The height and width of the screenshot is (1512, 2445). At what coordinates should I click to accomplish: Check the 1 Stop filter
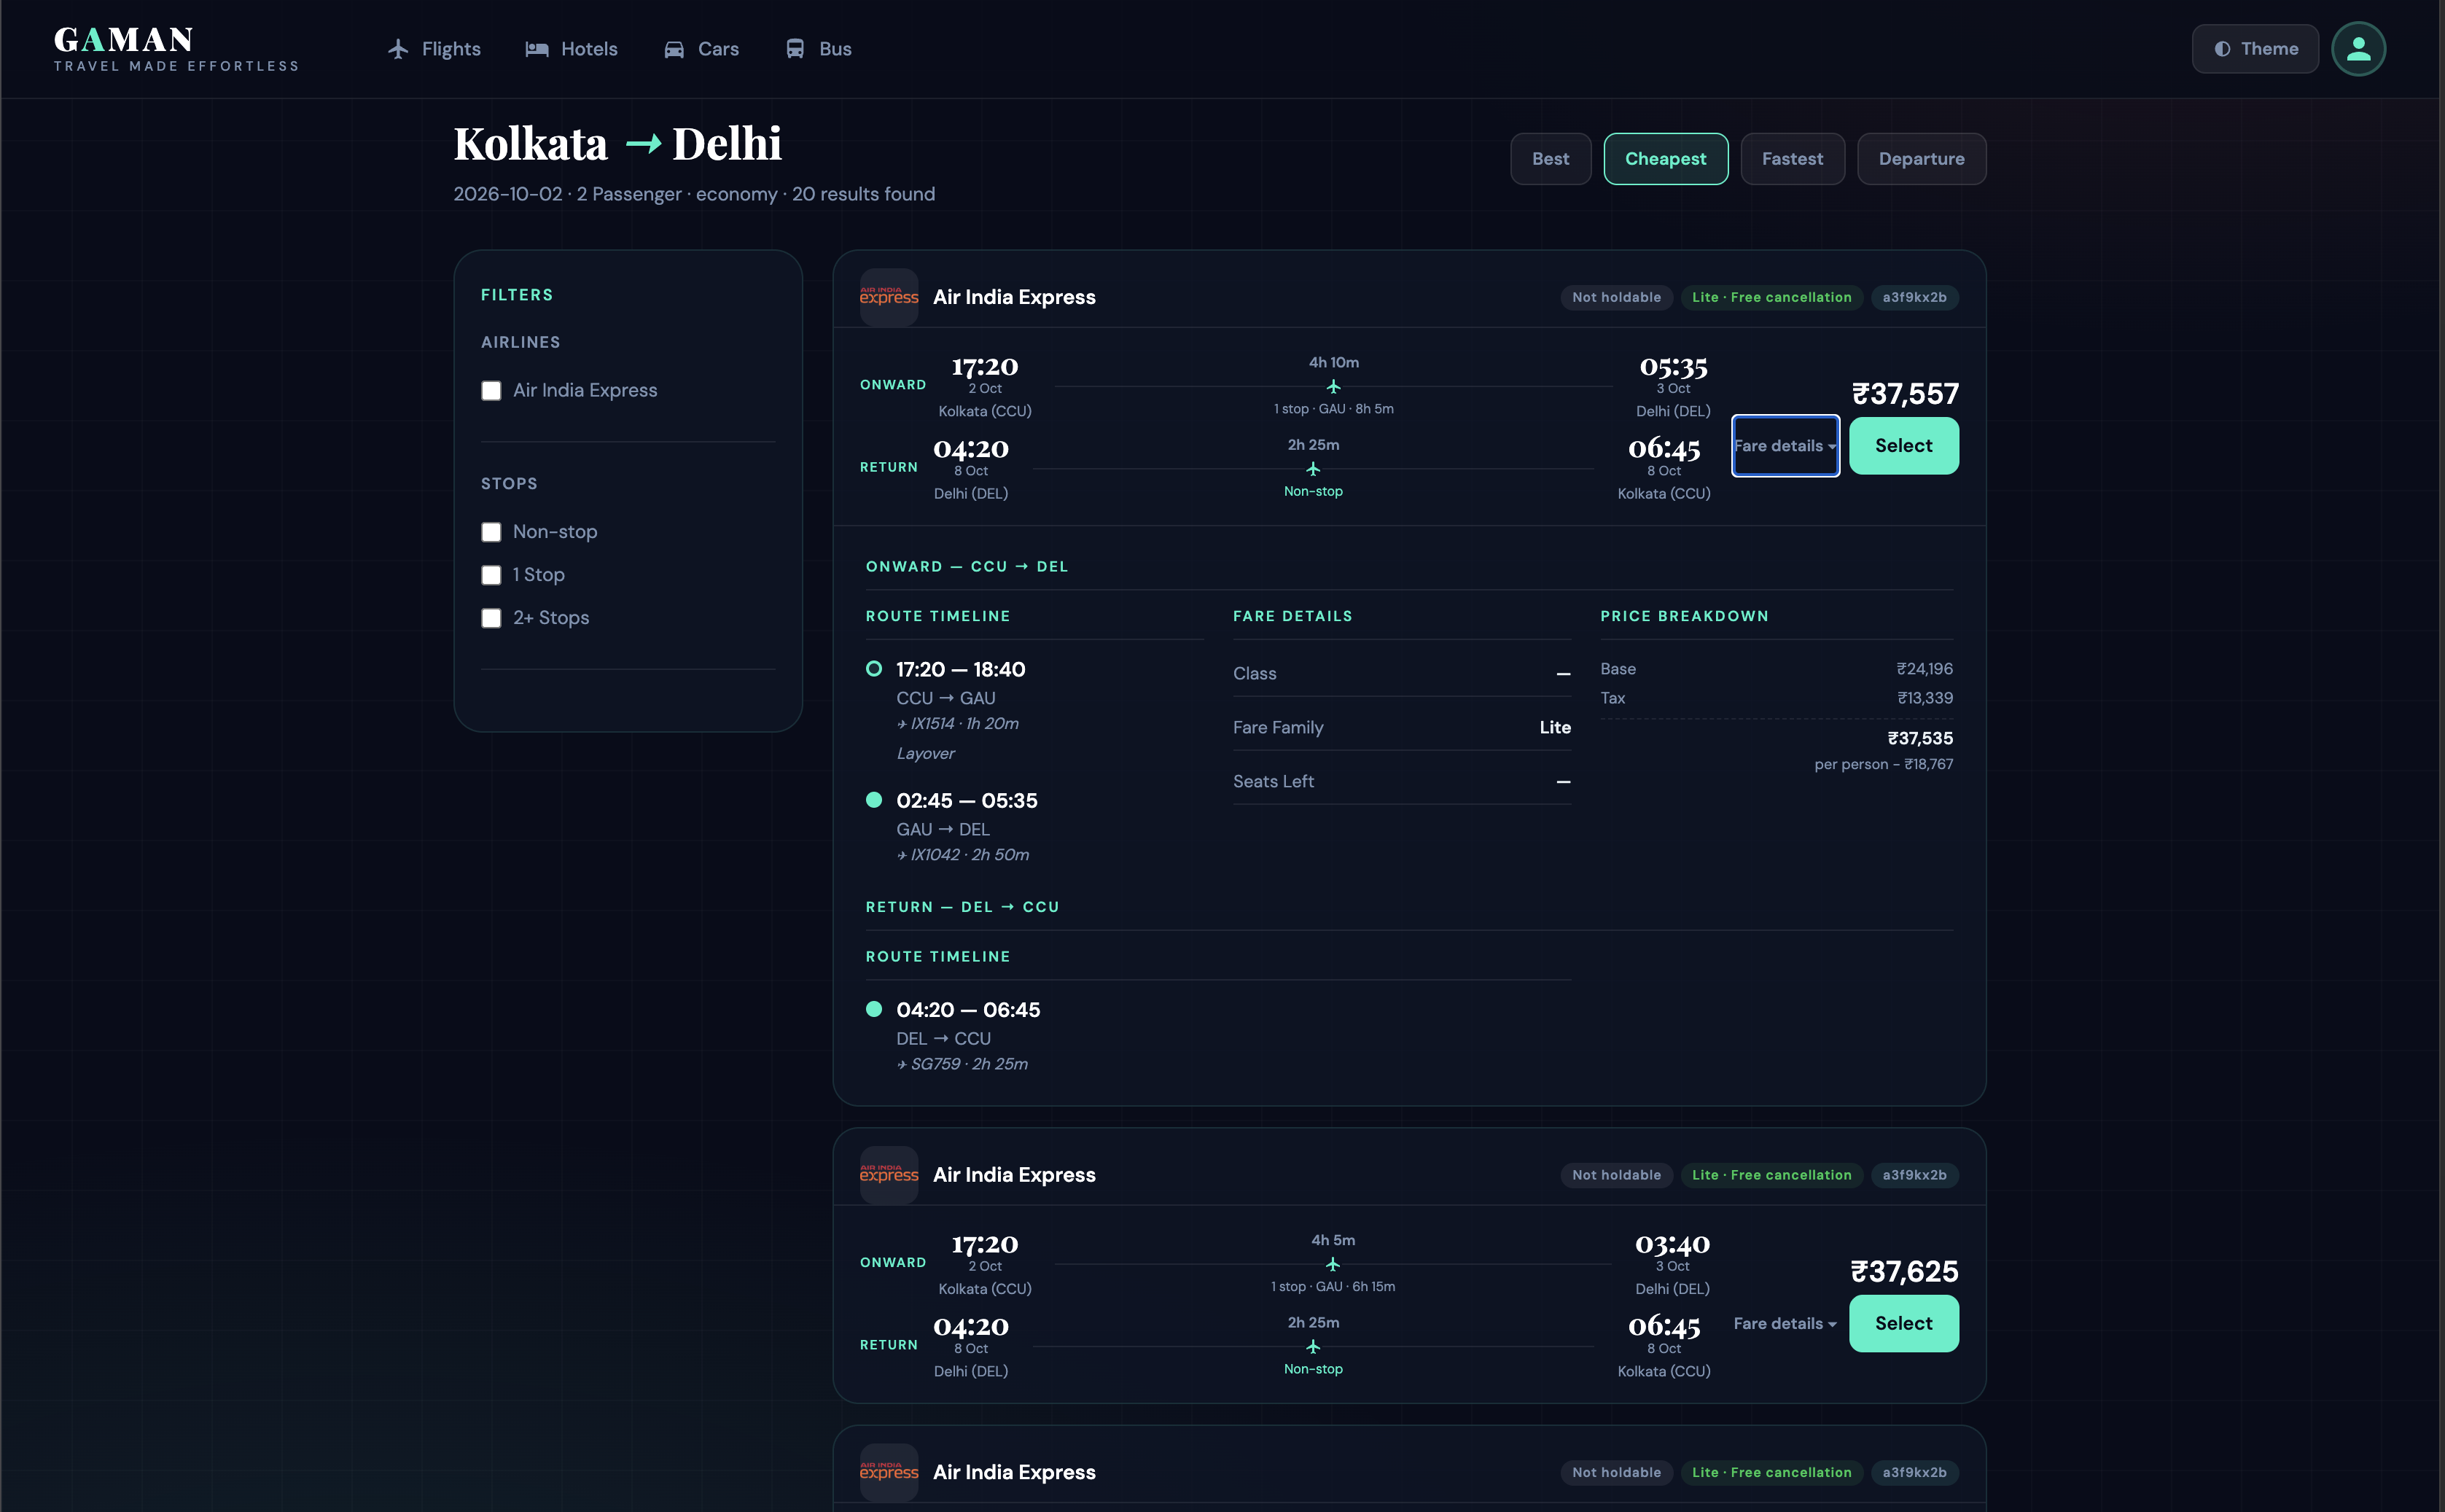(x=491, y=575)
